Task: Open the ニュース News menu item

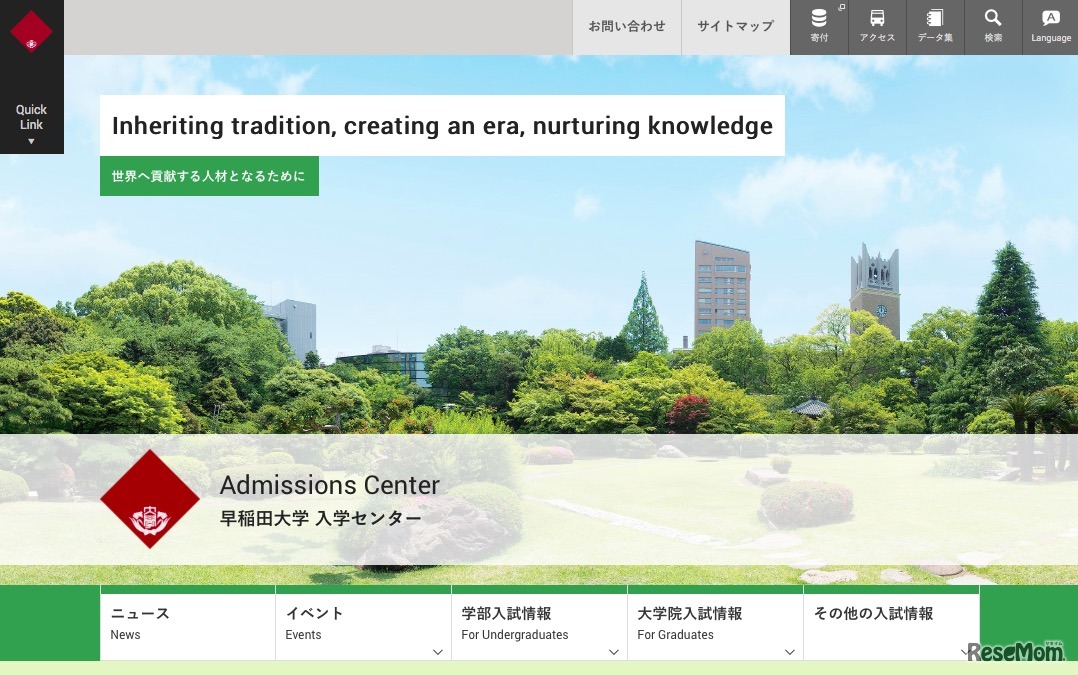Action: tap(187, 623)
